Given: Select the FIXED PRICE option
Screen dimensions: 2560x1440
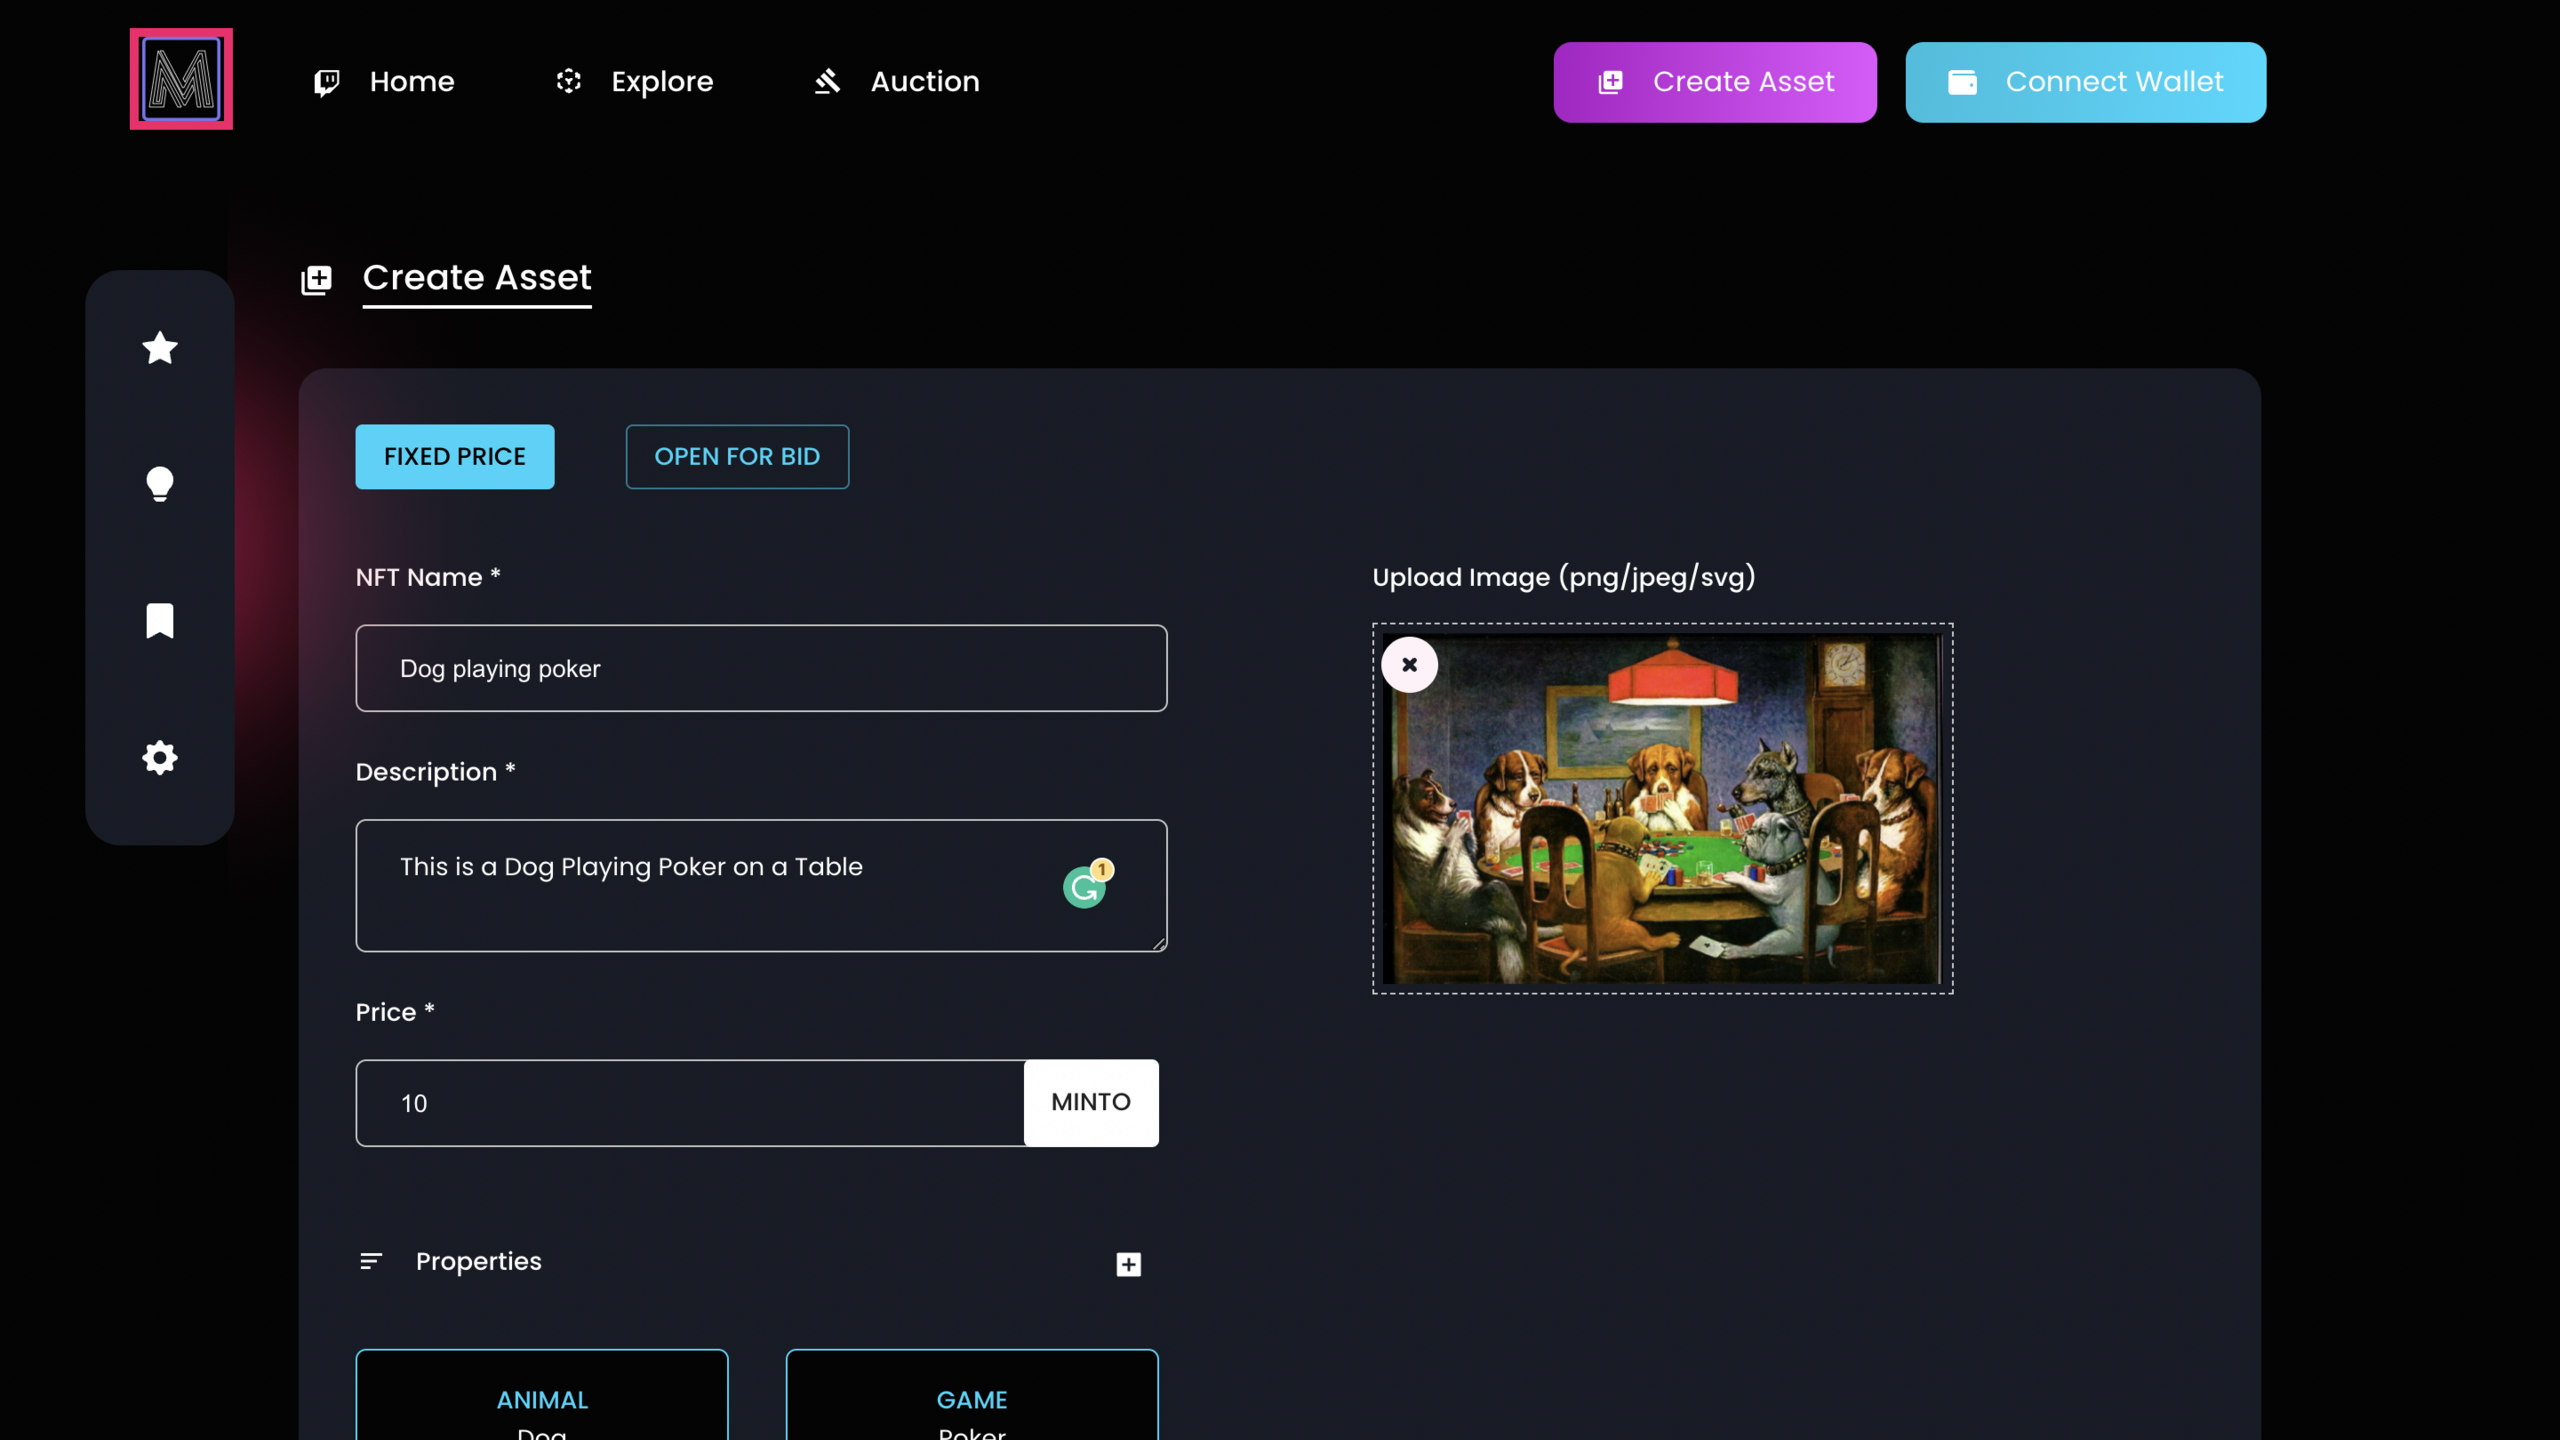Looking at the screenshot, I should coord(455,457).
